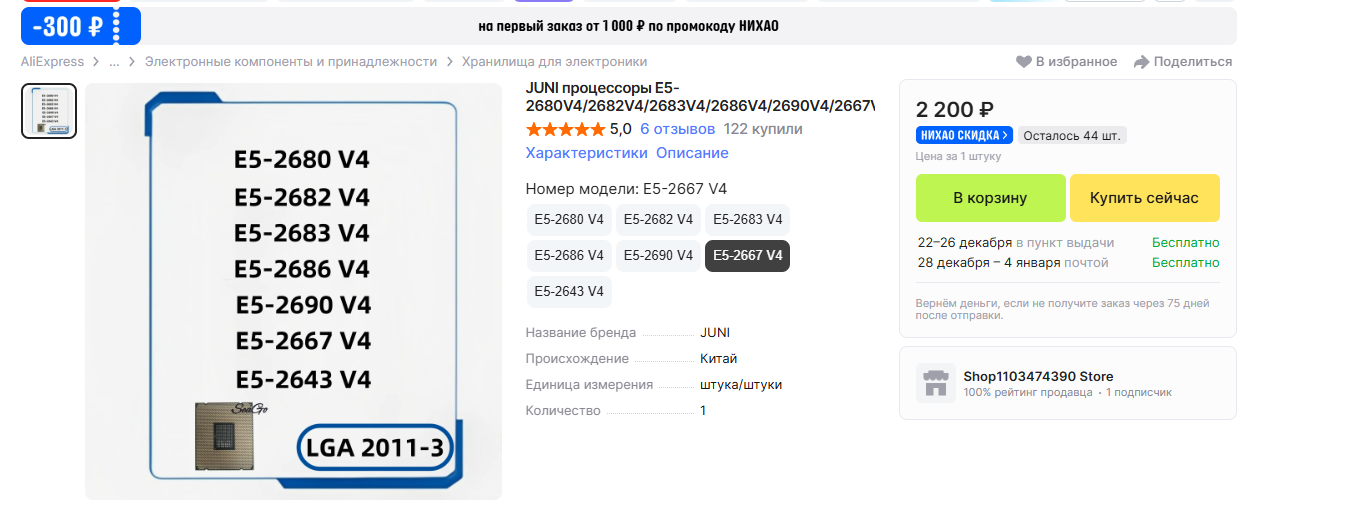The image size is (1345, 517).
Task: Choose the E5-2686 V4 variant
Action: (x=569, y=255)
